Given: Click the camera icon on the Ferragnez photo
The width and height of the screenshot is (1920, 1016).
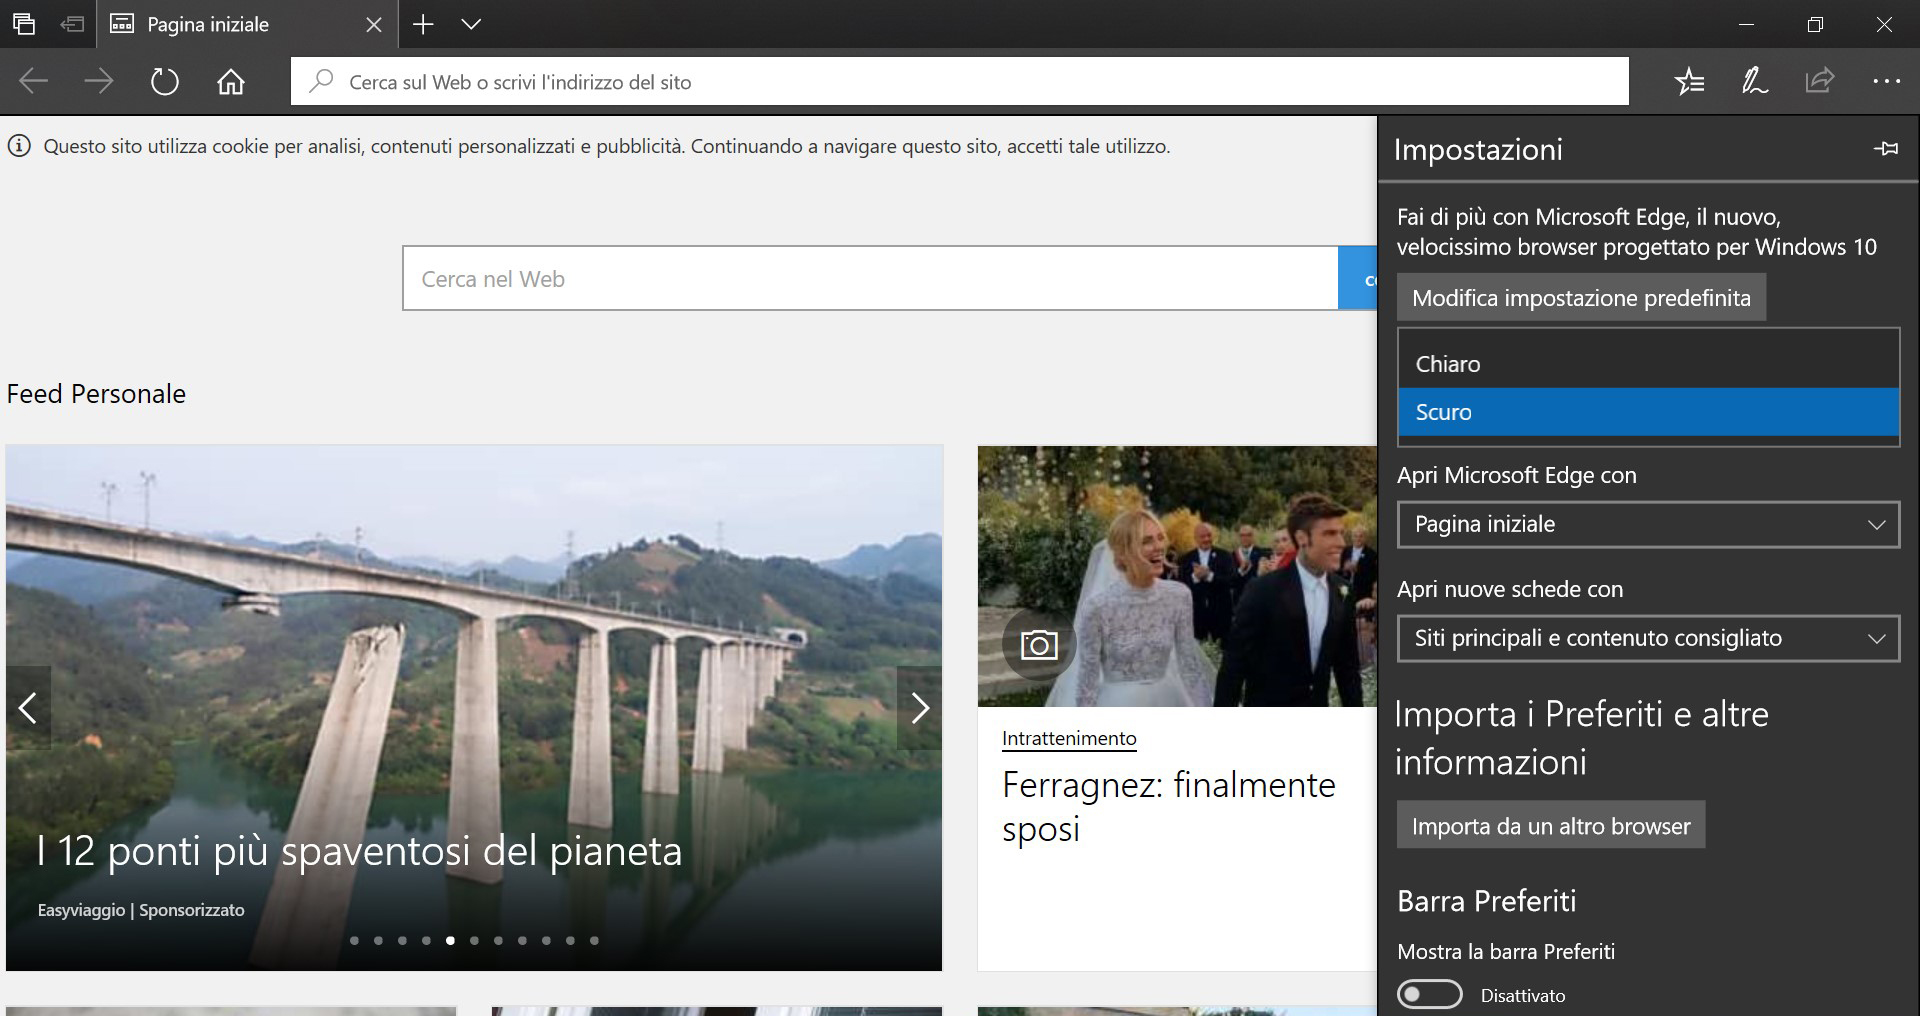Looking at the screenshot, I should pos(1039,645).
